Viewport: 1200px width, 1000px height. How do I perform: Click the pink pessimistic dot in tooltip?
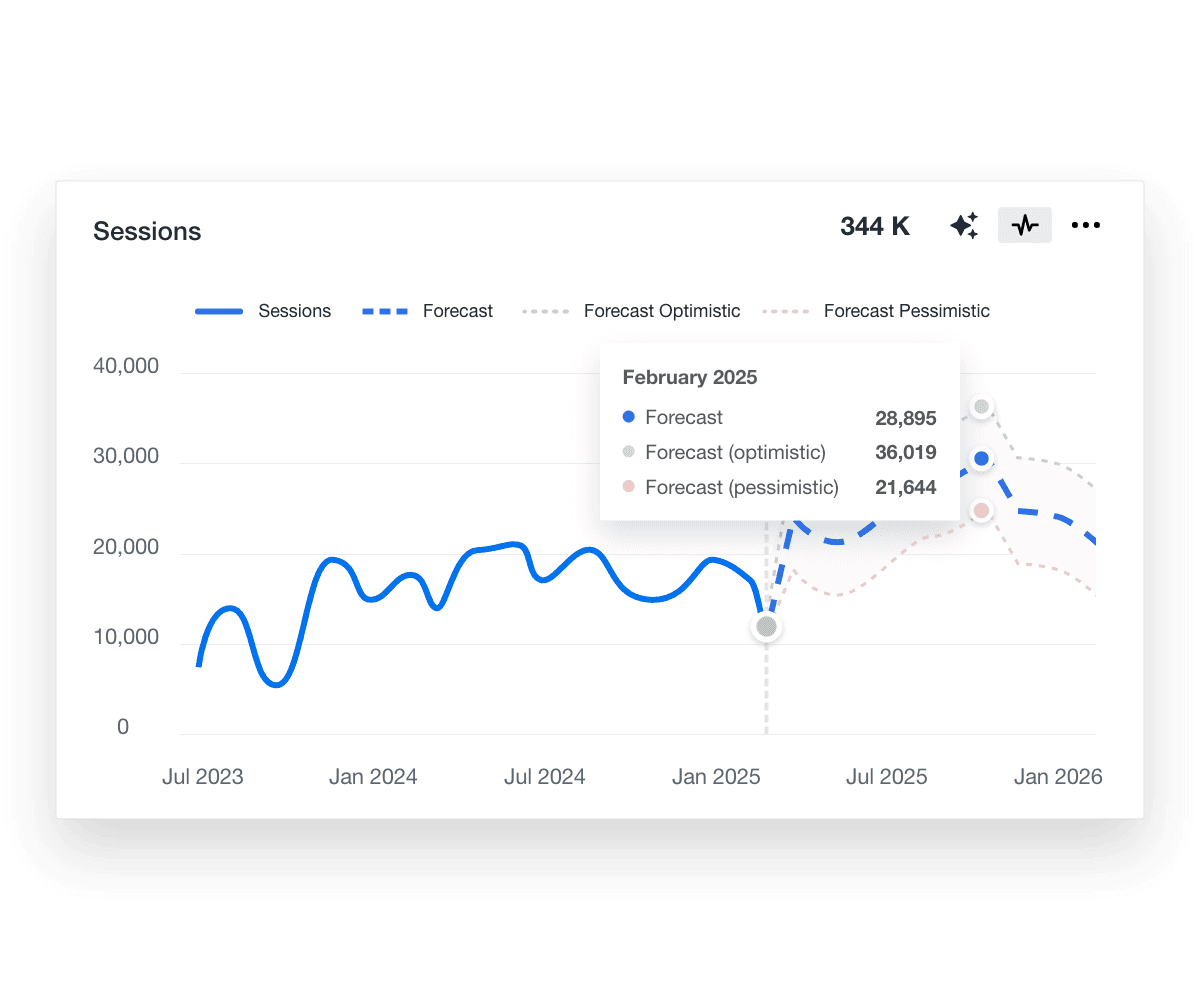(x=628, y=487)
